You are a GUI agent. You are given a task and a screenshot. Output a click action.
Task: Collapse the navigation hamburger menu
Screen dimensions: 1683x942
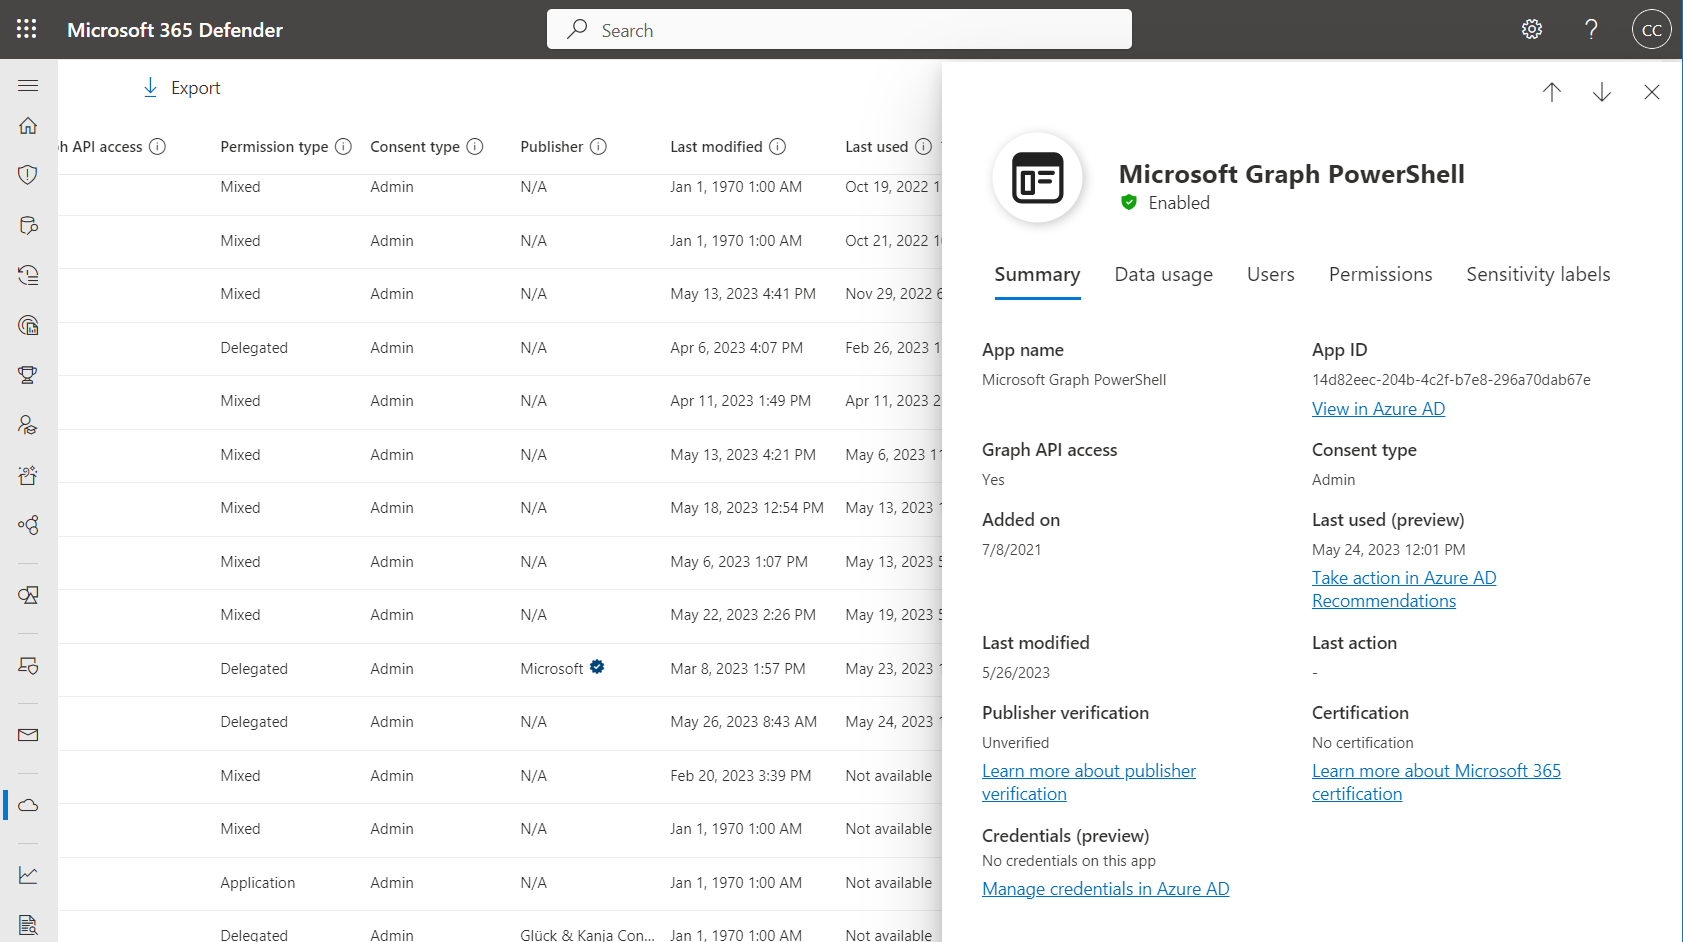(x=28, y=86)
